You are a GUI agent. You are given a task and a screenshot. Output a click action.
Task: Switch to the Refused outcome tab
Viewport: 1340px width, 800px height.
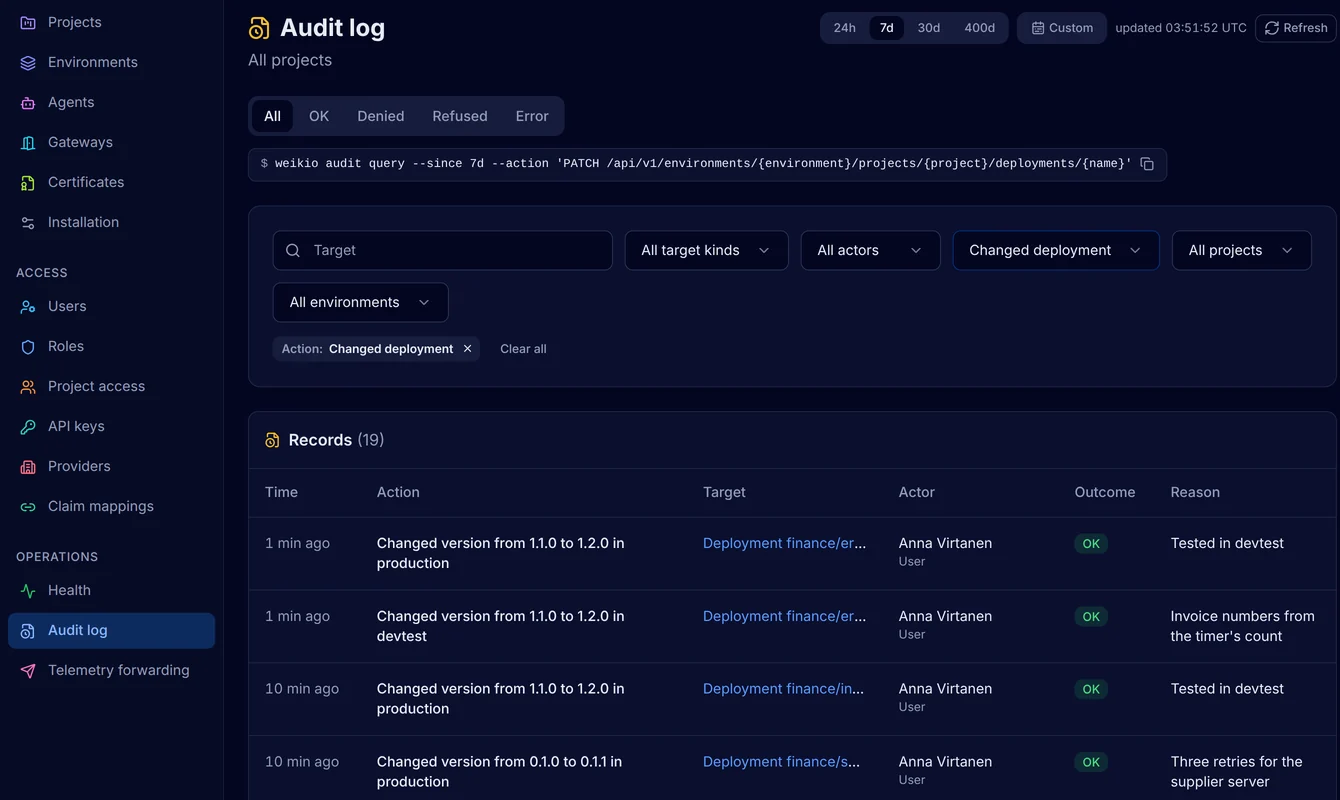460,116
